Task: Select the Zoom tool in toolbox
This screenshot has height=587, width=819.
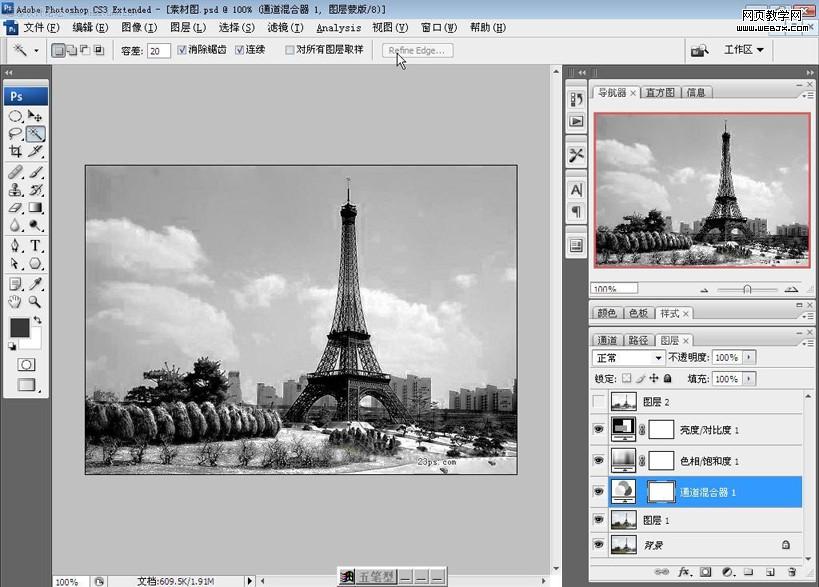Action: point(35,301)
